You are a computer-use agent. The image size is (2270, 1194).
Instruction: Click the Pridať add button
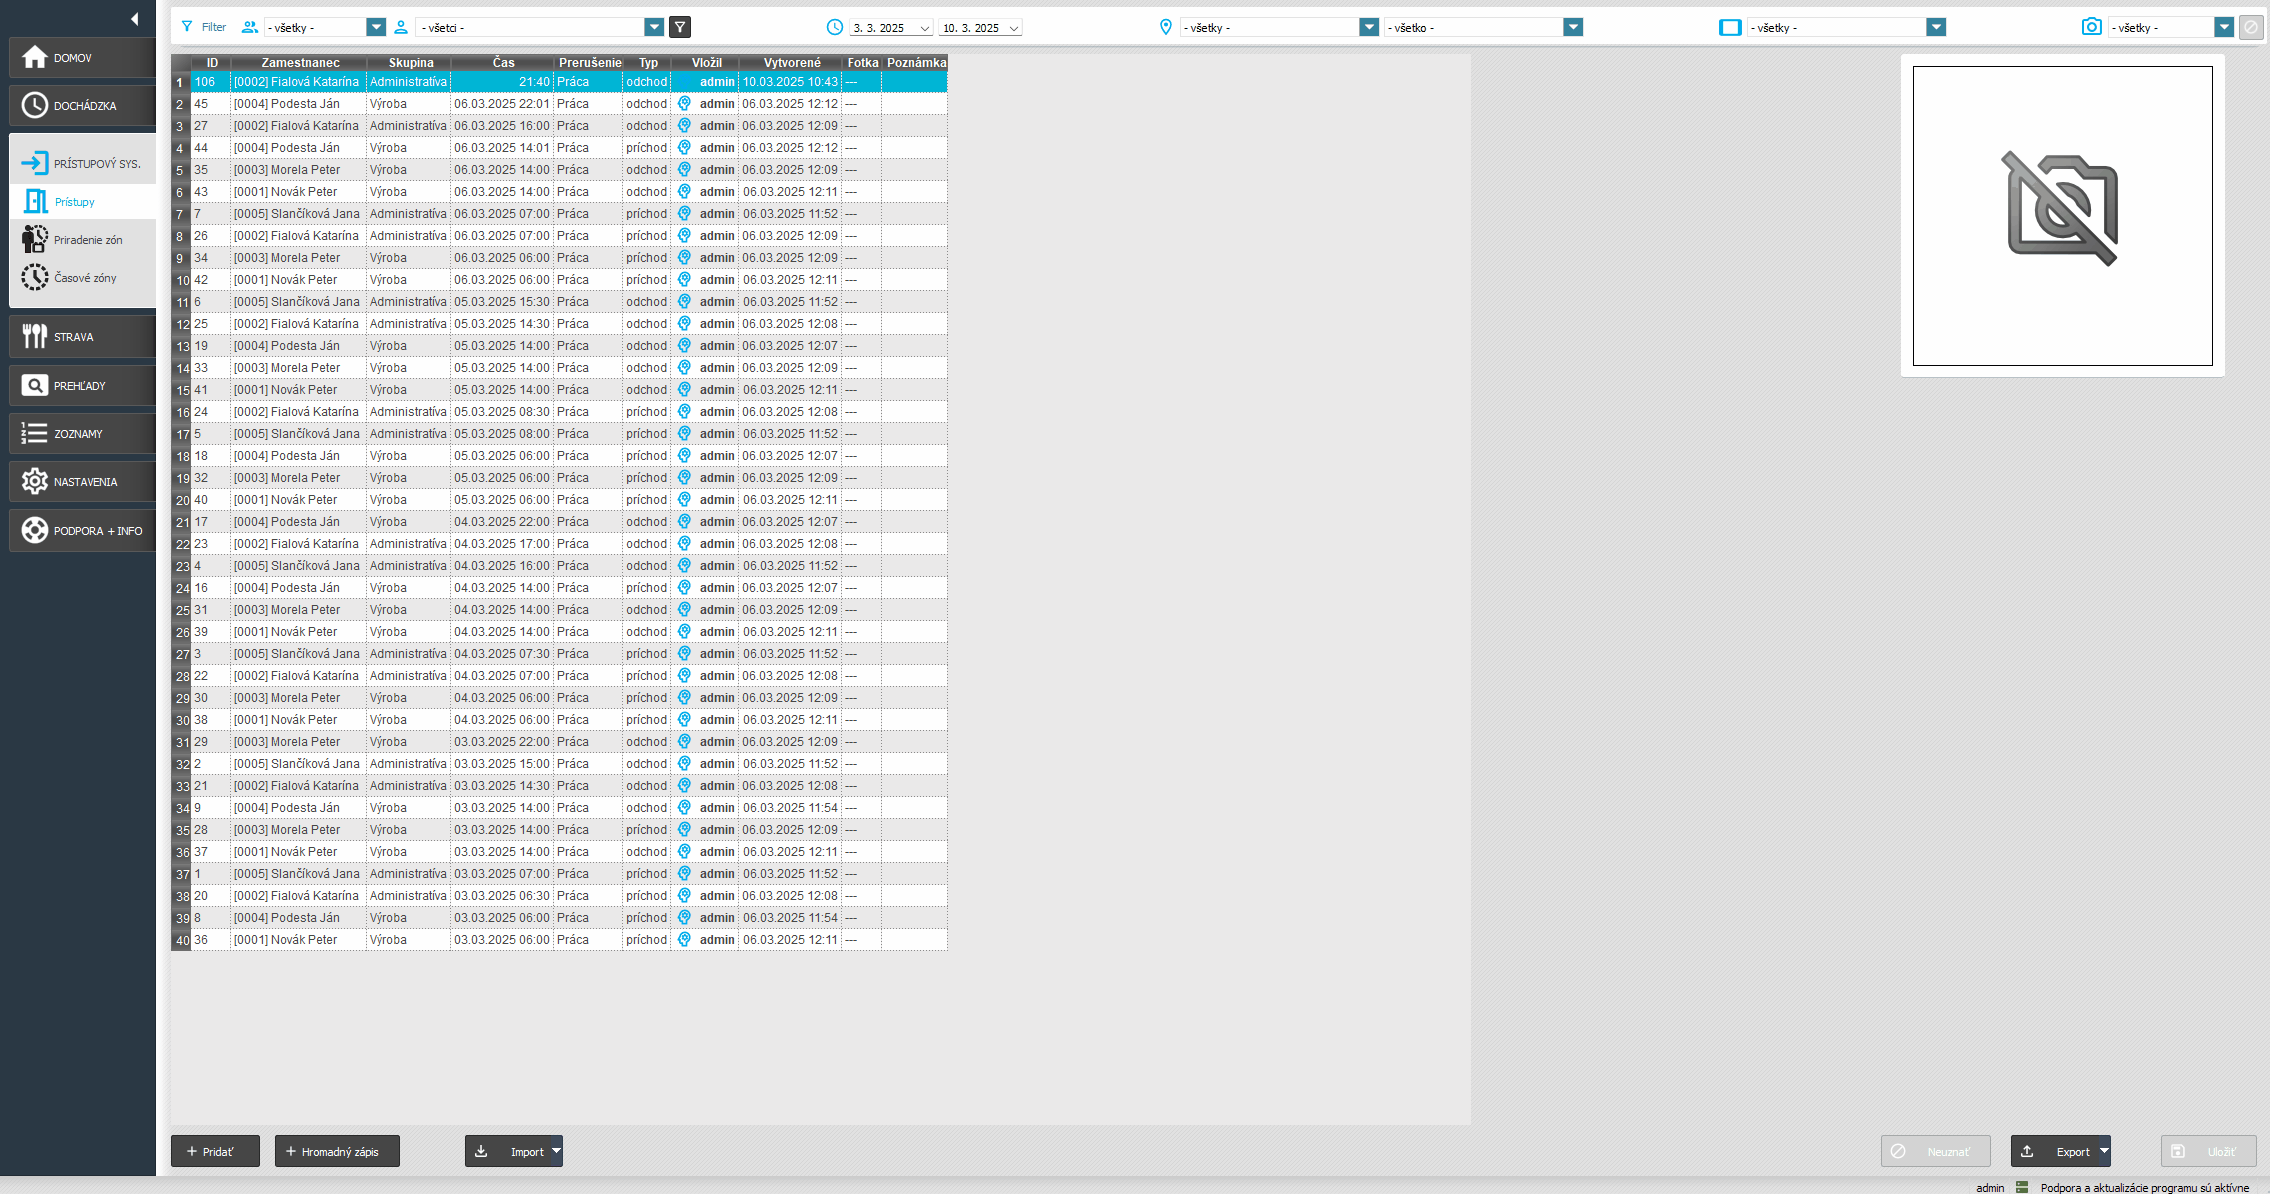point(215,1151)
